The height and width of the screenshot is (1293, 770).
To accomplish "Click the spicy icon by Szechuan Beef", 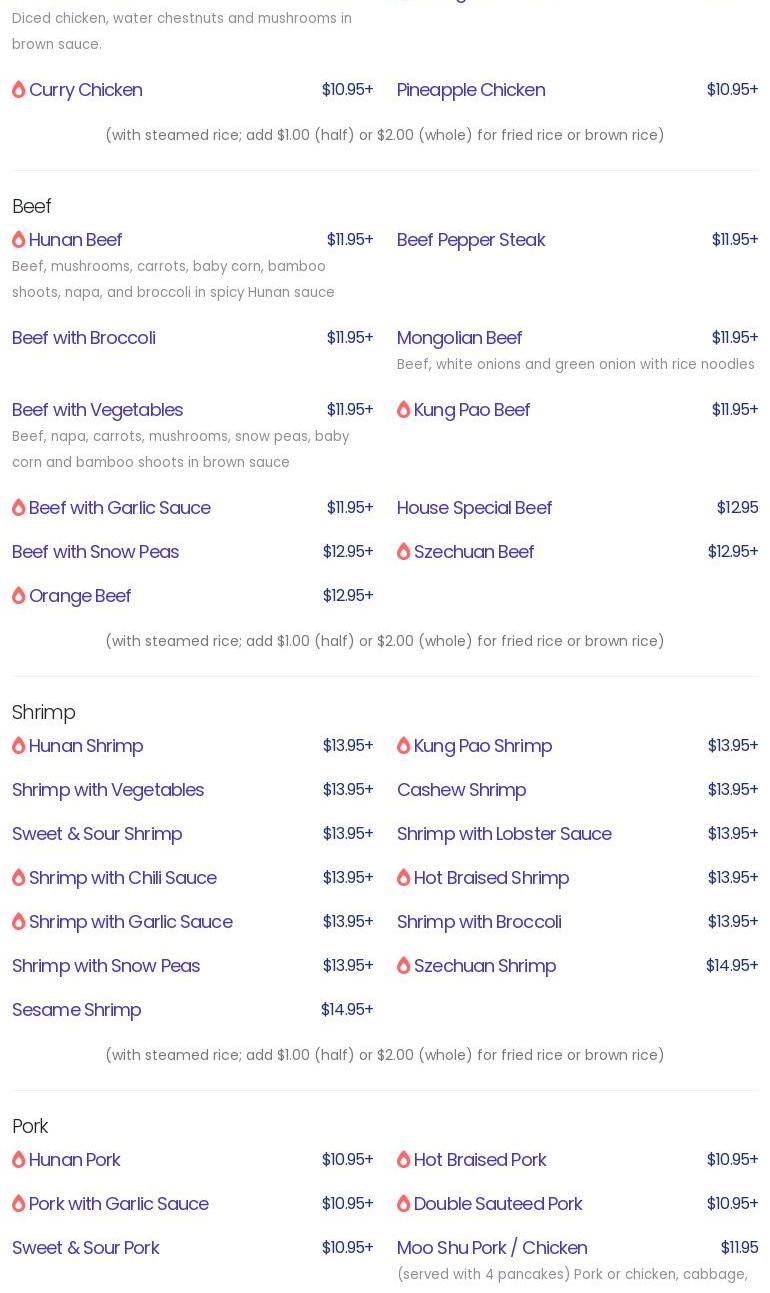I will [x=403, y=552].
